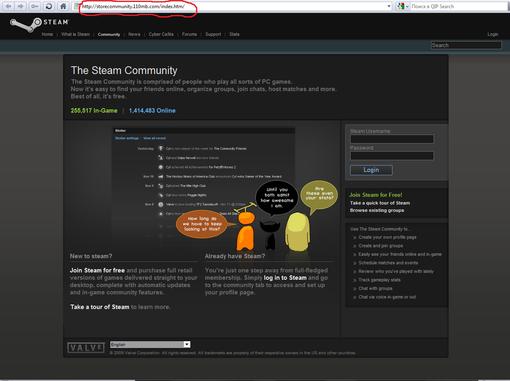The image size is (510, 381).
Task: Click the browser Back arrow button
Action: pyautogui.click(x=8, y=6)
